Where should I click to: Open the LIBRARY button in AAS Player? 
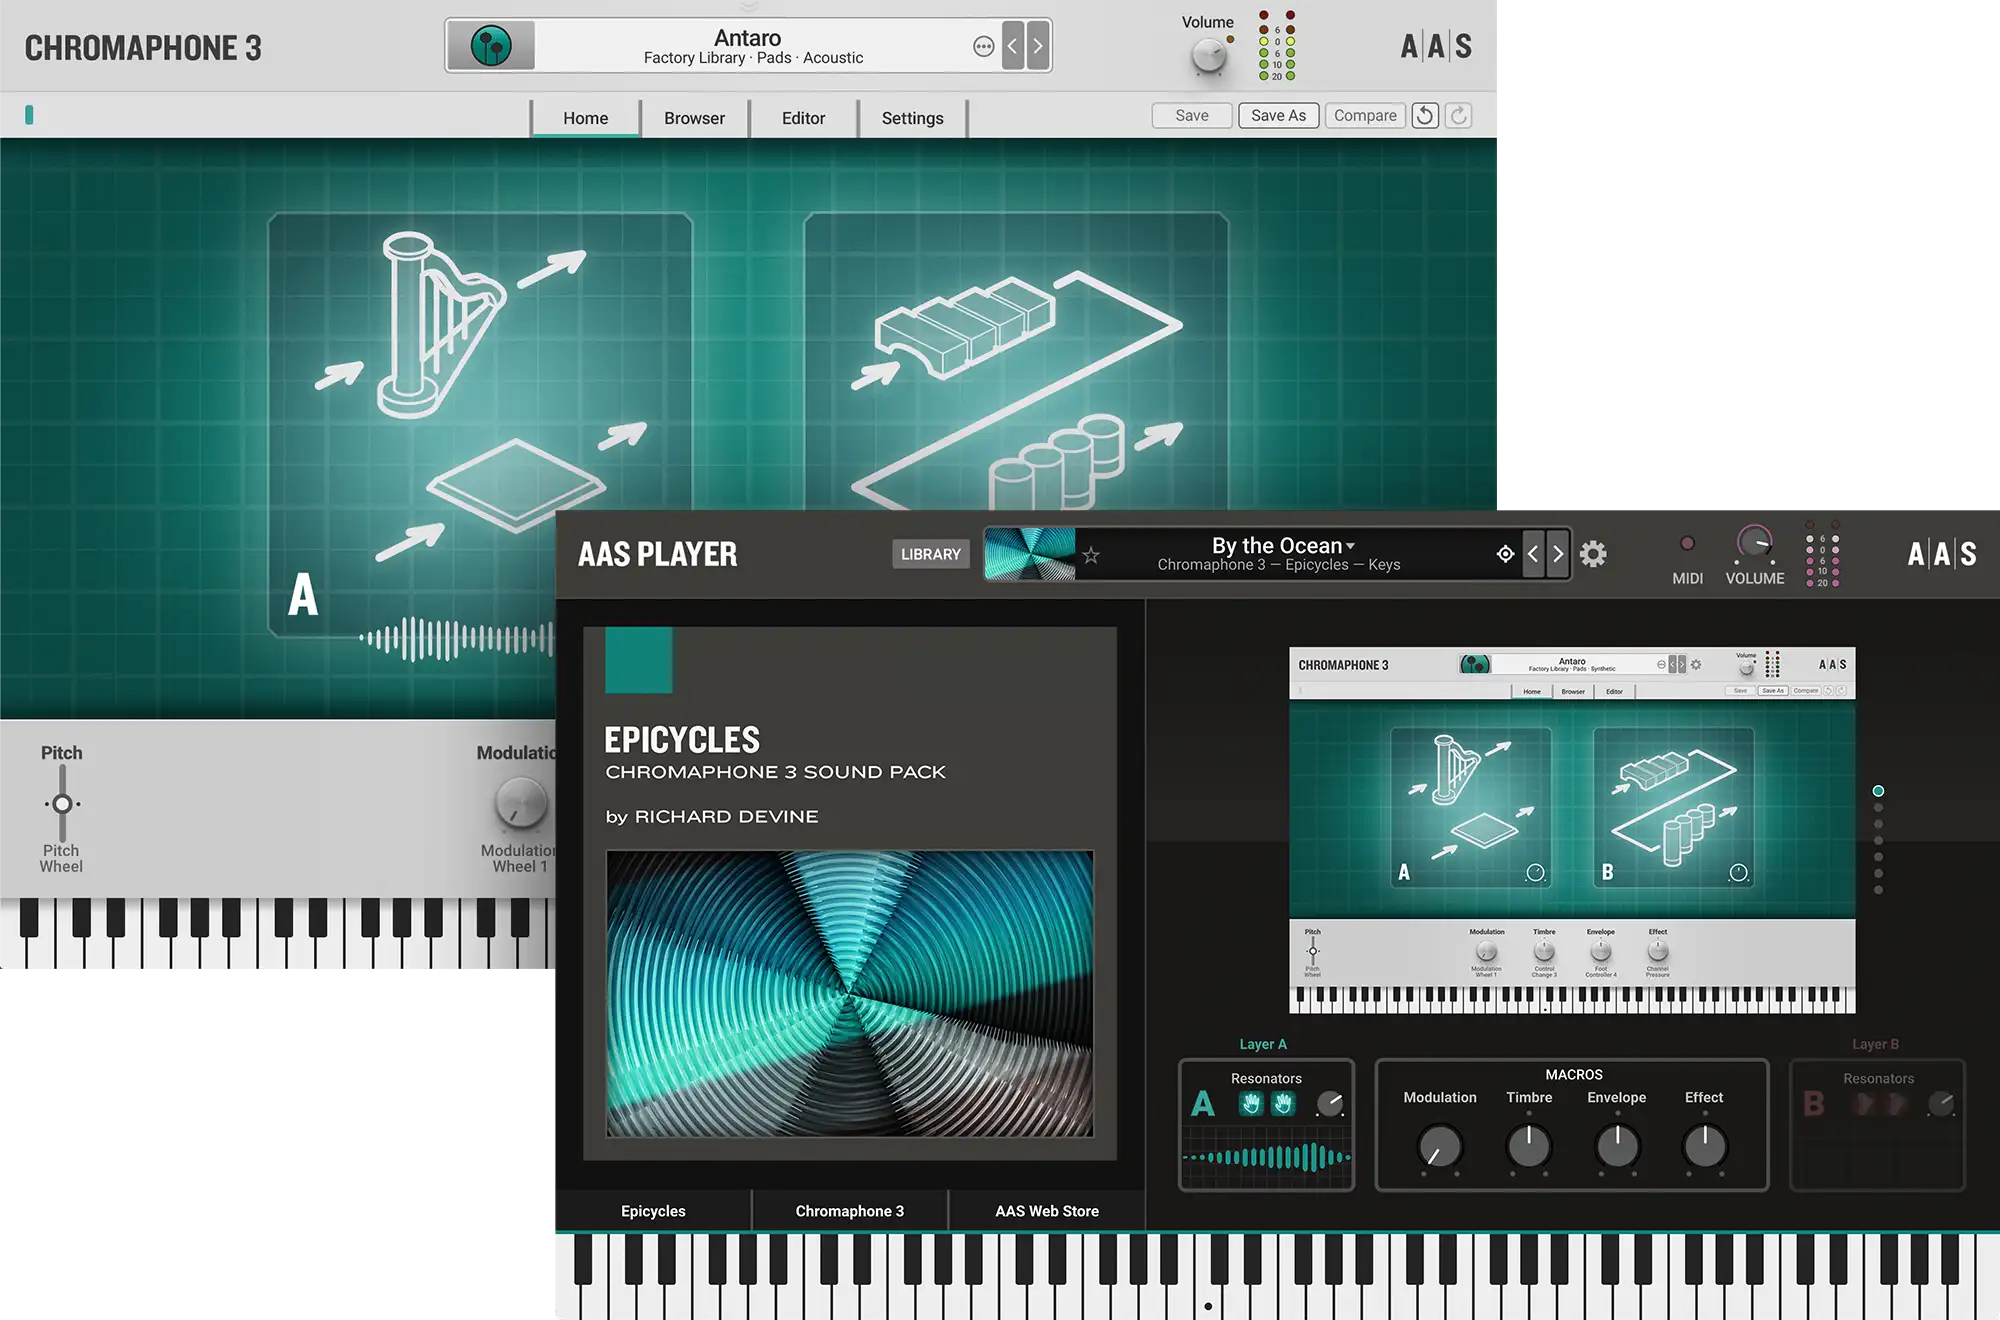(x=930, y=554)
